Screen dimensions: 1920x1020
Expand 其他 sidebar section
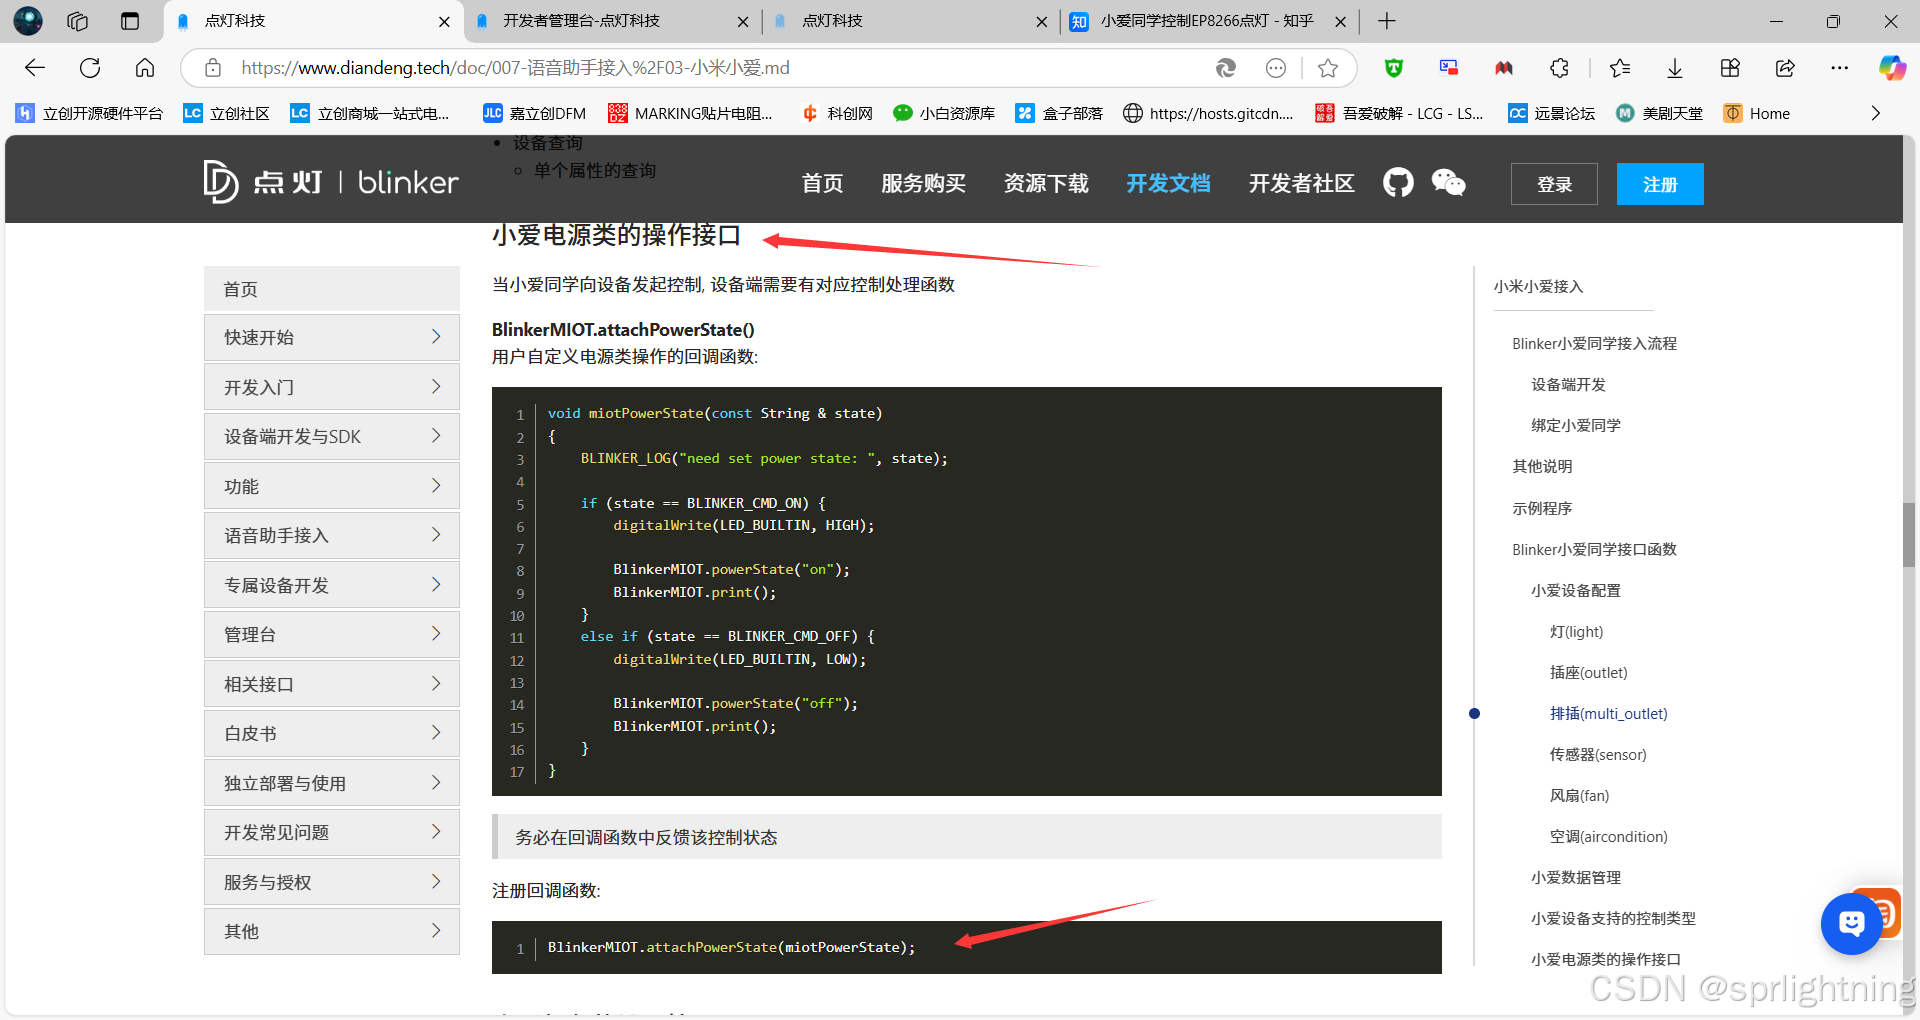pos(332,931)
